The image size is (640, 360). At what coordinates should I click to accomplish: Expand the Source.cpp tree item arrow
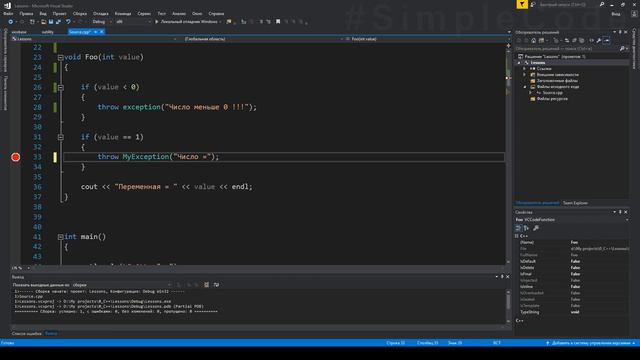point(531,93)
